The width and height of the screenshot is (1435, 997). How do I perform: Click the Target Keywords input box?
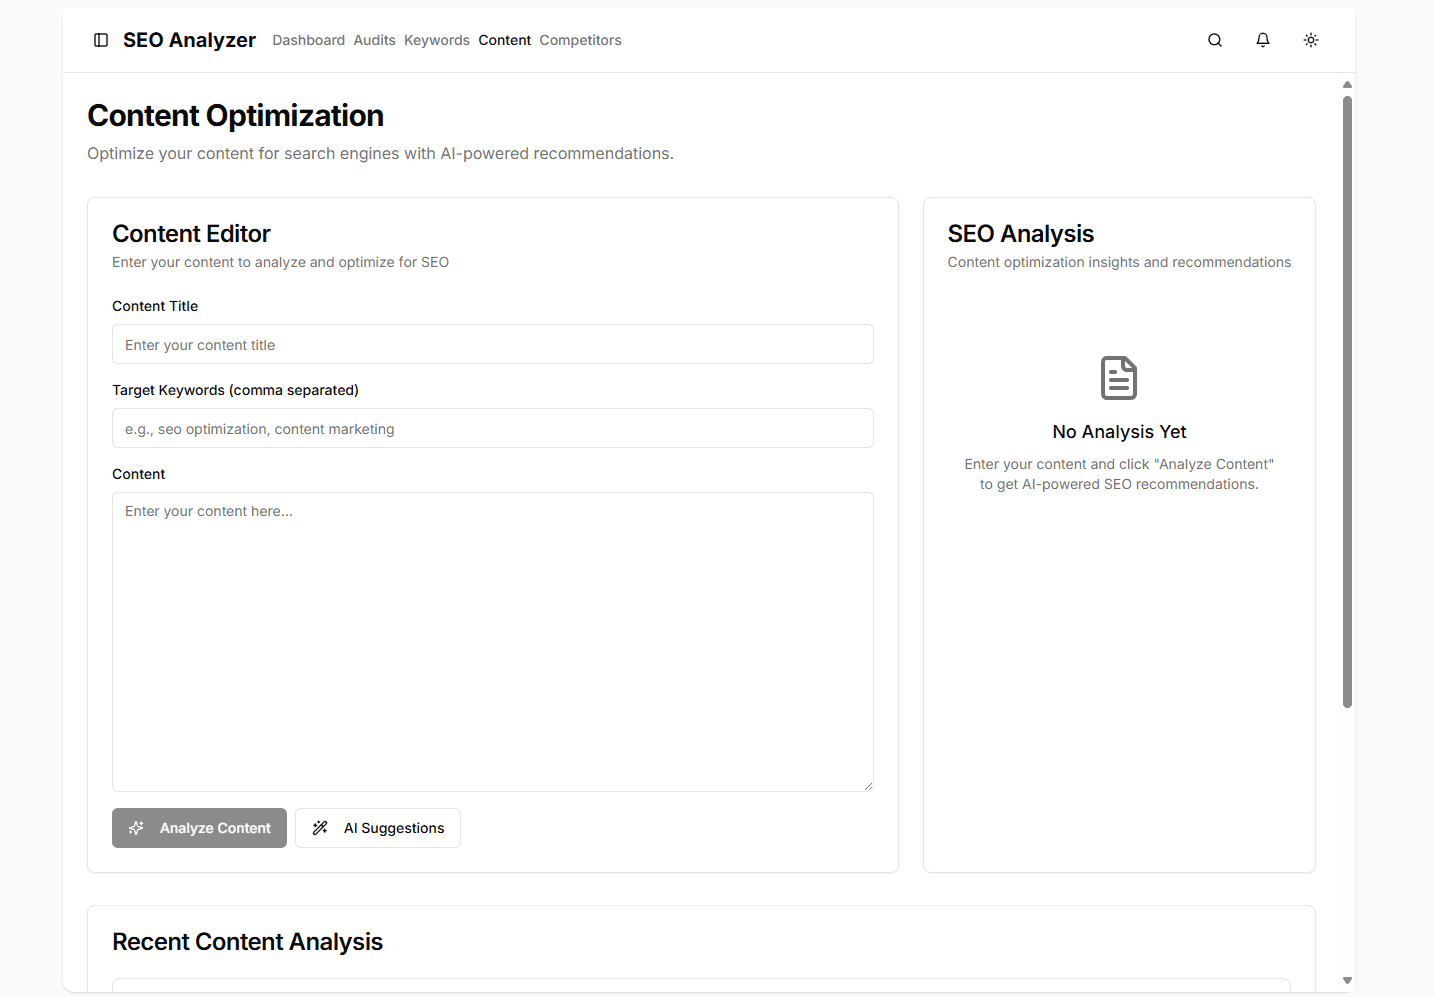point(492,429)
